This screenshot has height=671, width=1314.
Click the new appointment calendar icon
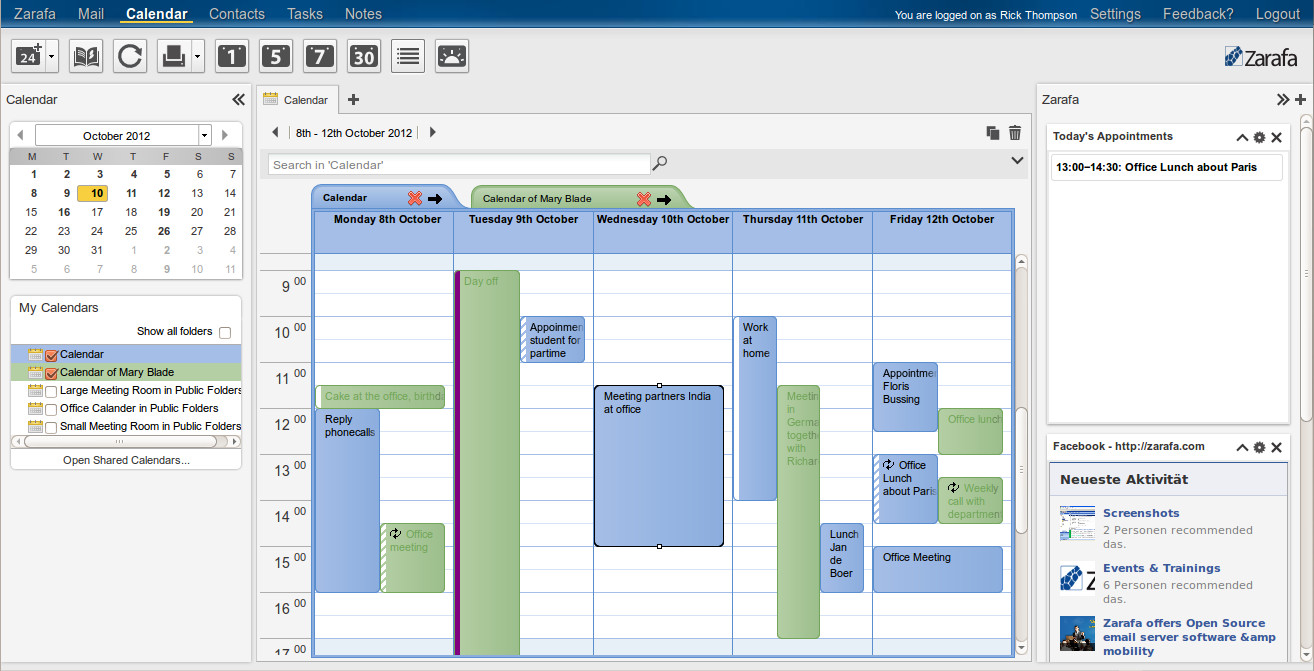pos(28,56)
